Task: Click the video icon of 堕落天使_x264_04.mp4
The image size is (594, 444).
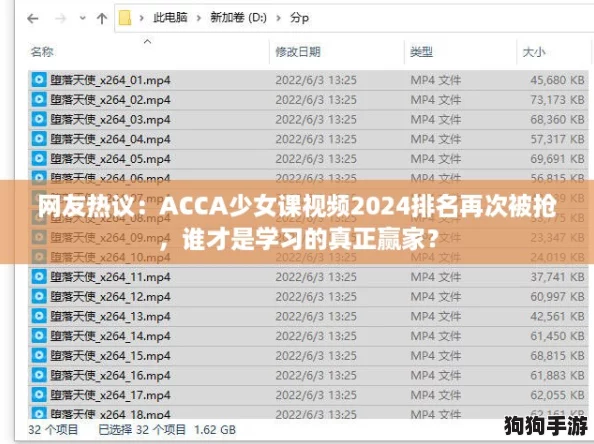Action: 39,139
